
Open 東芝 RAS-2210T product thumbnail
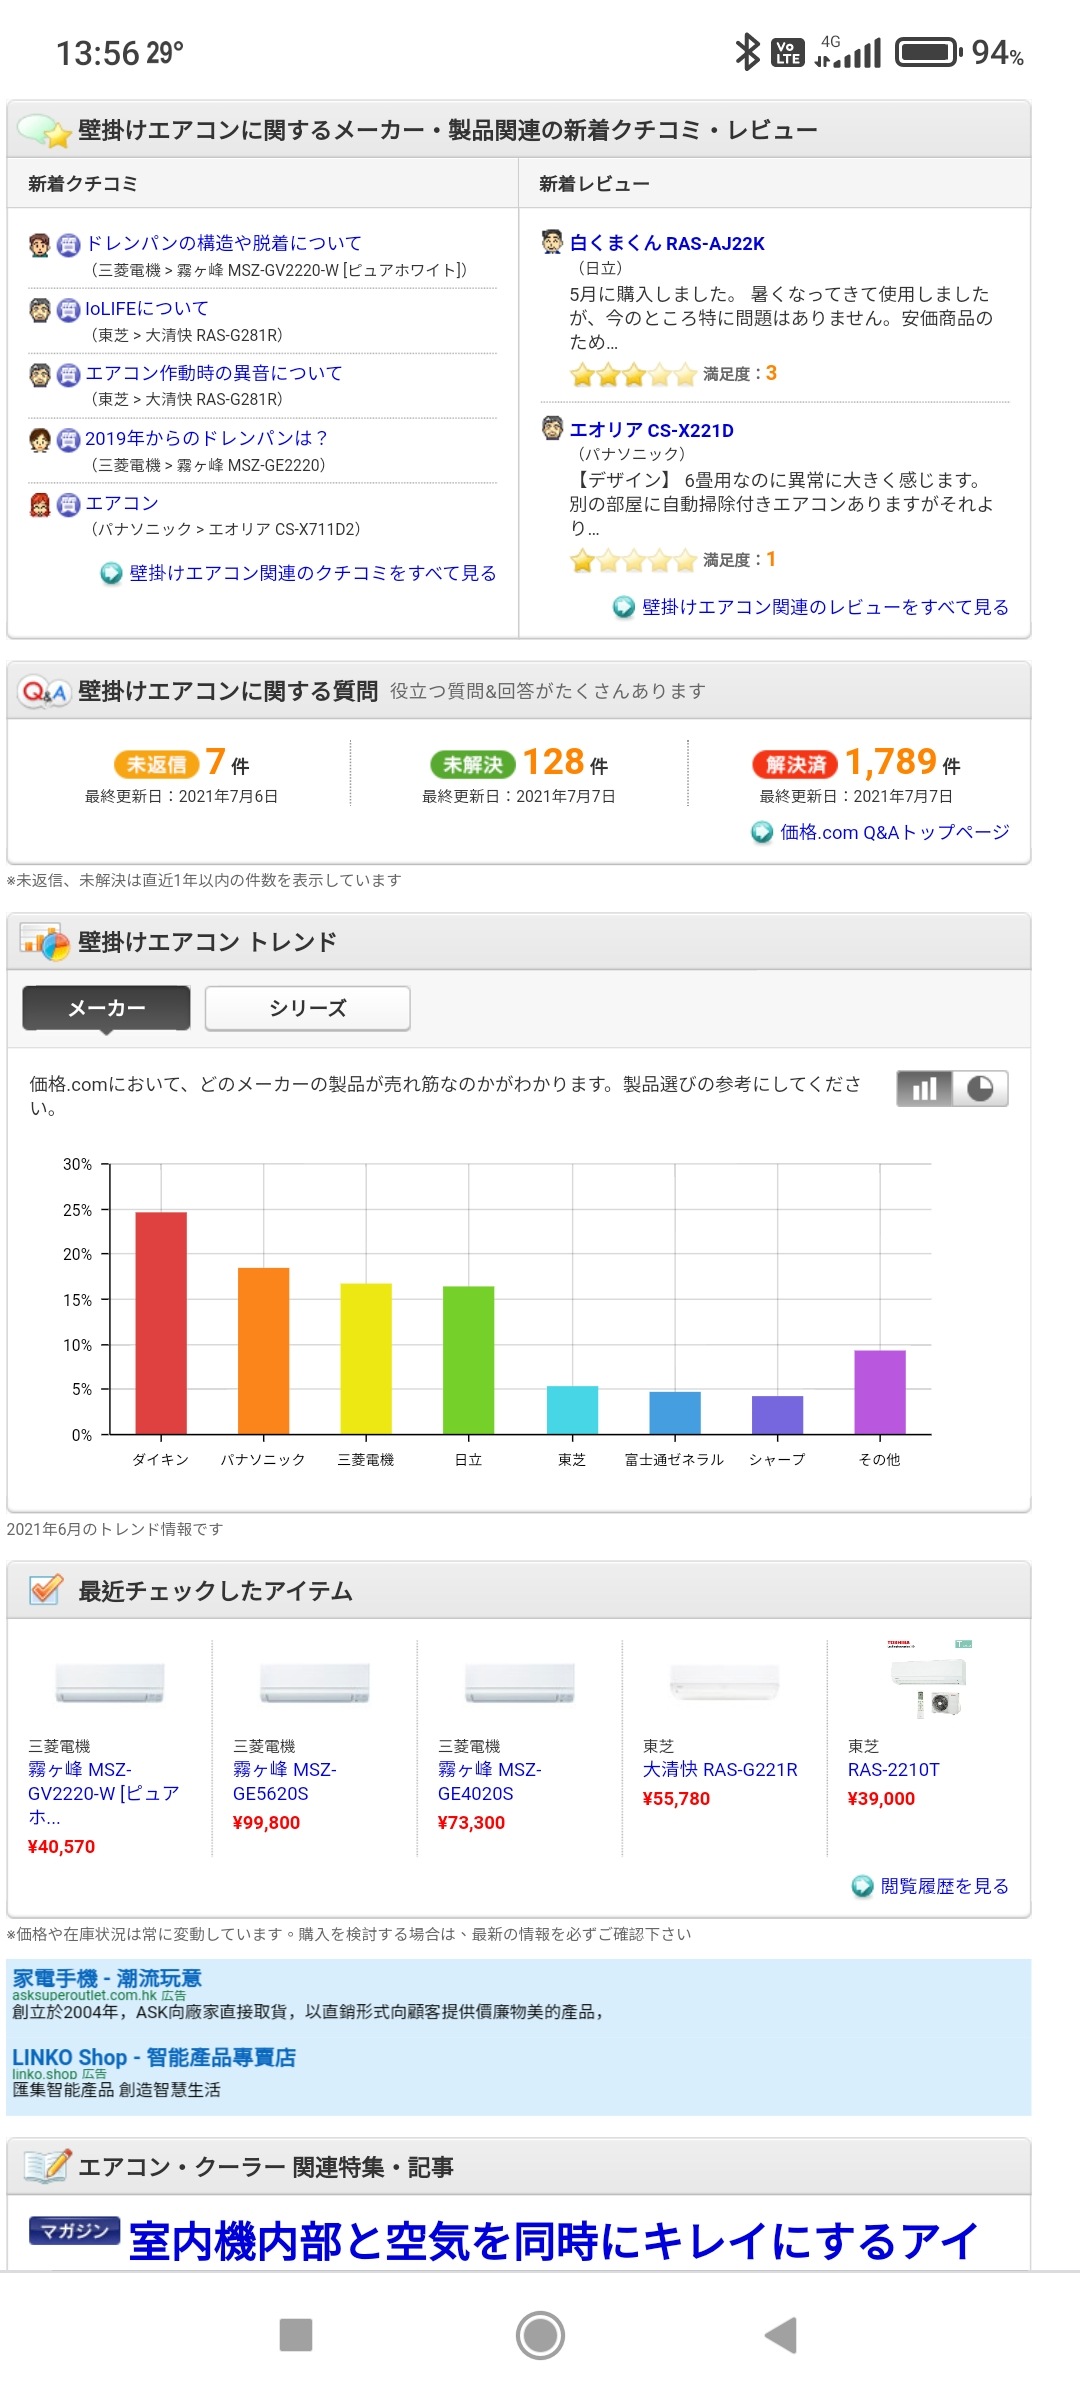(930, 1680)
